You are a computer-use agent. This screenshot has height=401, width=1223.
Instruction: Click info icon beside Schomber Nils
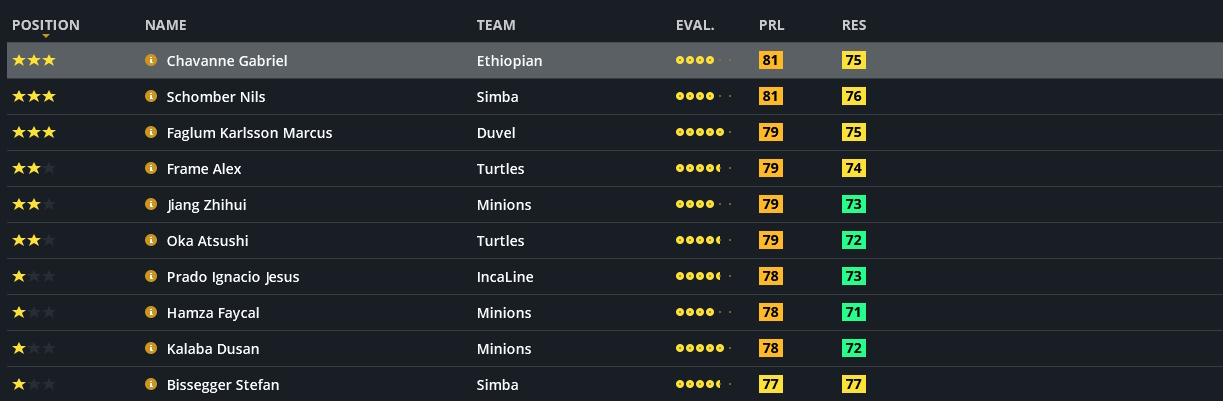(x=151, y=97)
